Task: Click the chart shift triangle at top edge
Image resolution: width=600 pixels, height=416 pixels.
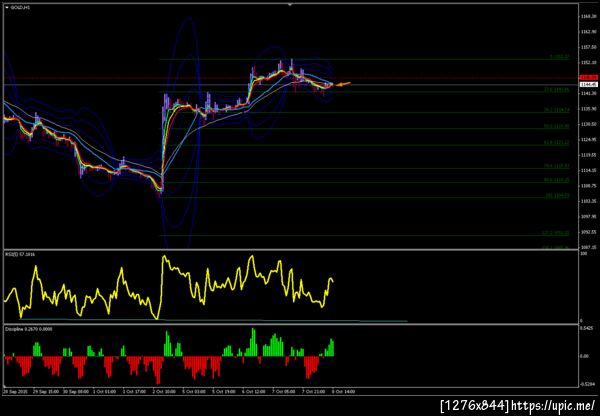Action: [290, 5]
